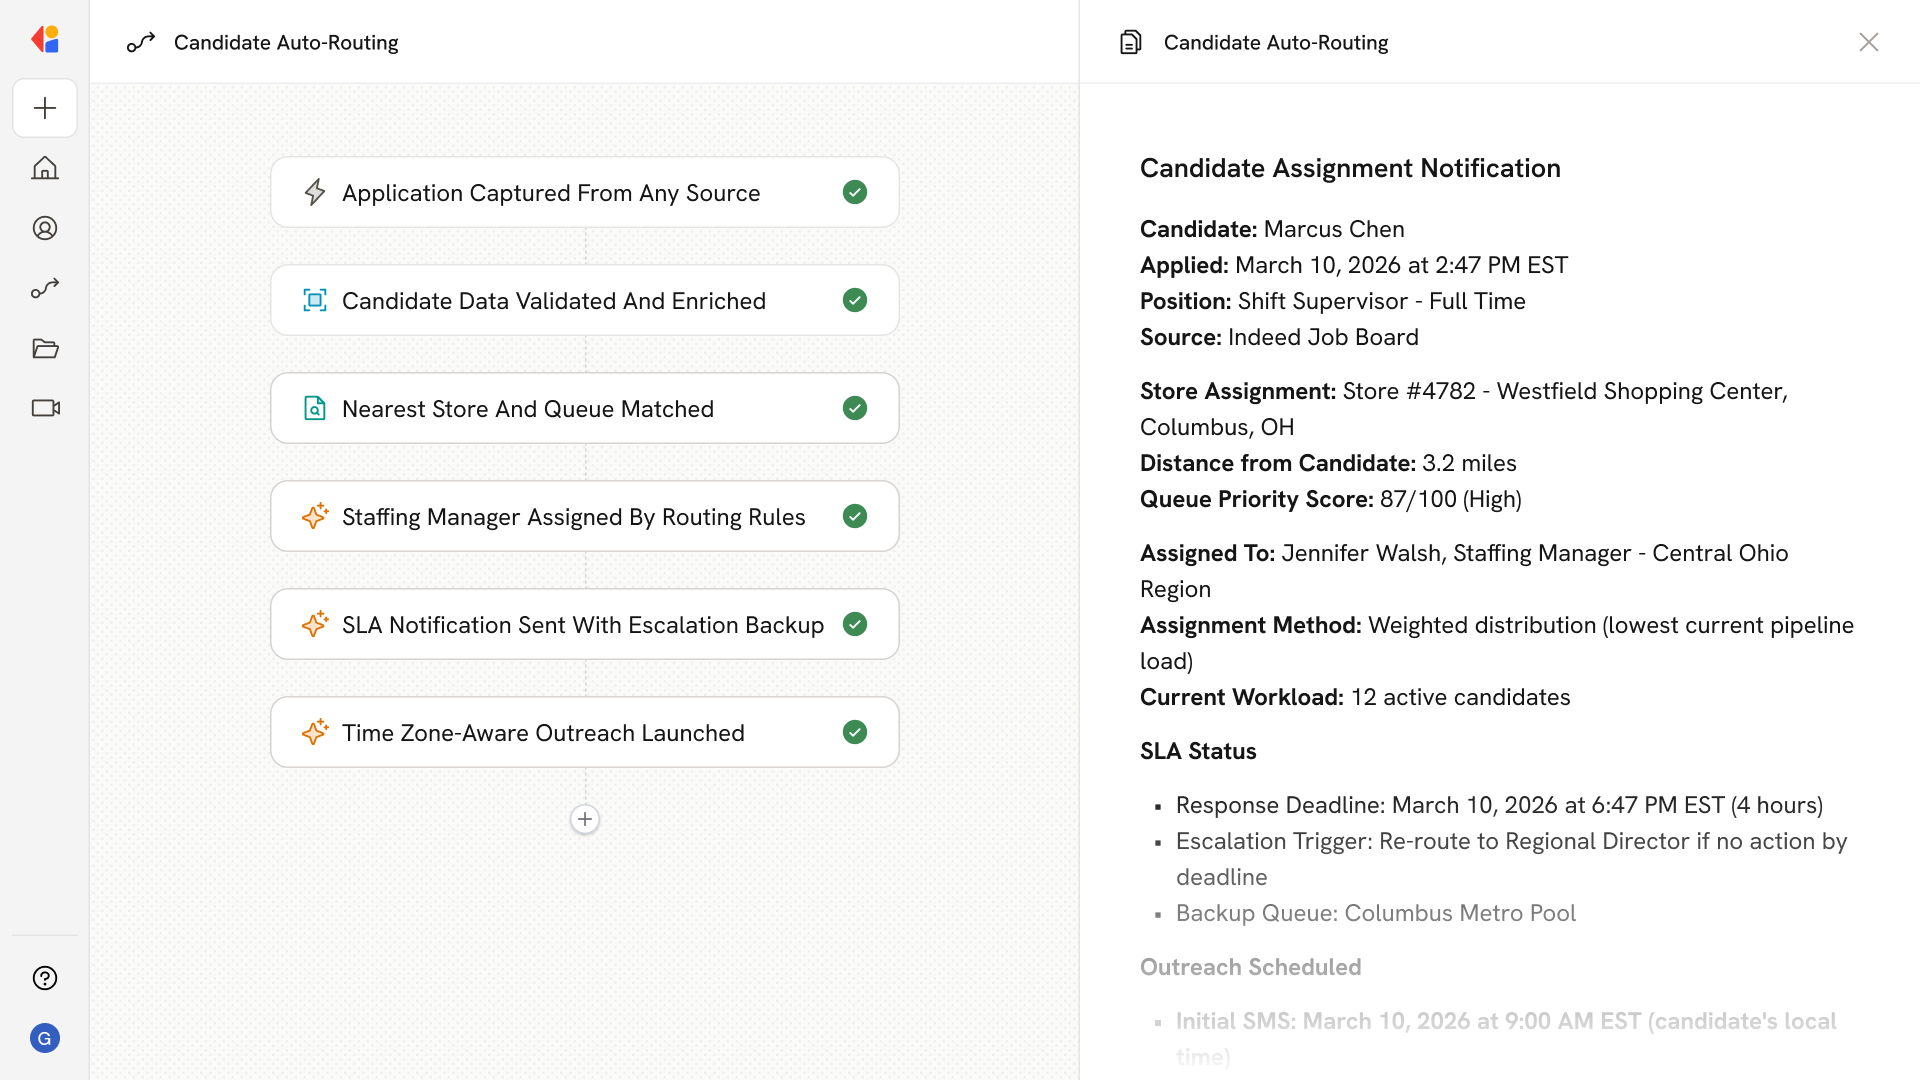
Task: Select Candidate Data Validated And Enriched step
Action: 553,301
